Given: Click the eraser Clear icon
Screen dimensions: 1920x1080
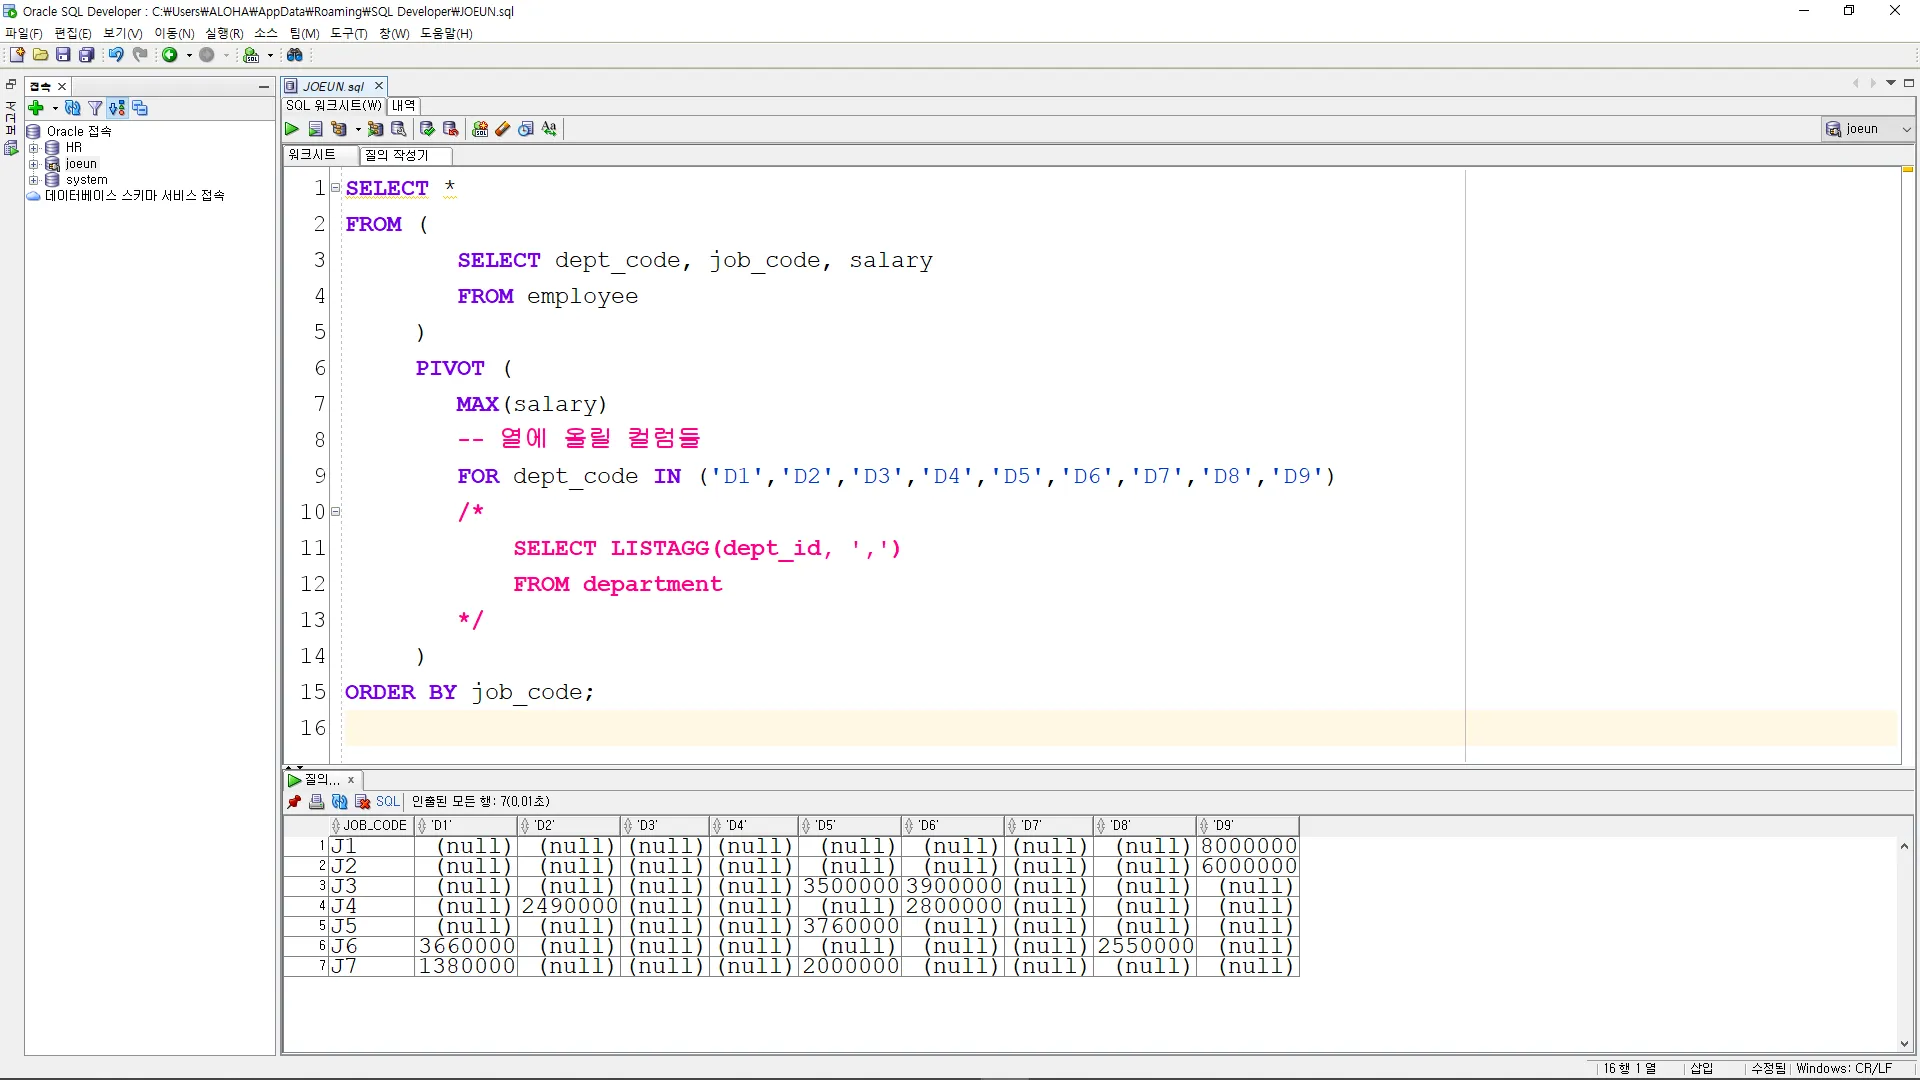Looking at the screenshot, I should [503, 129].
